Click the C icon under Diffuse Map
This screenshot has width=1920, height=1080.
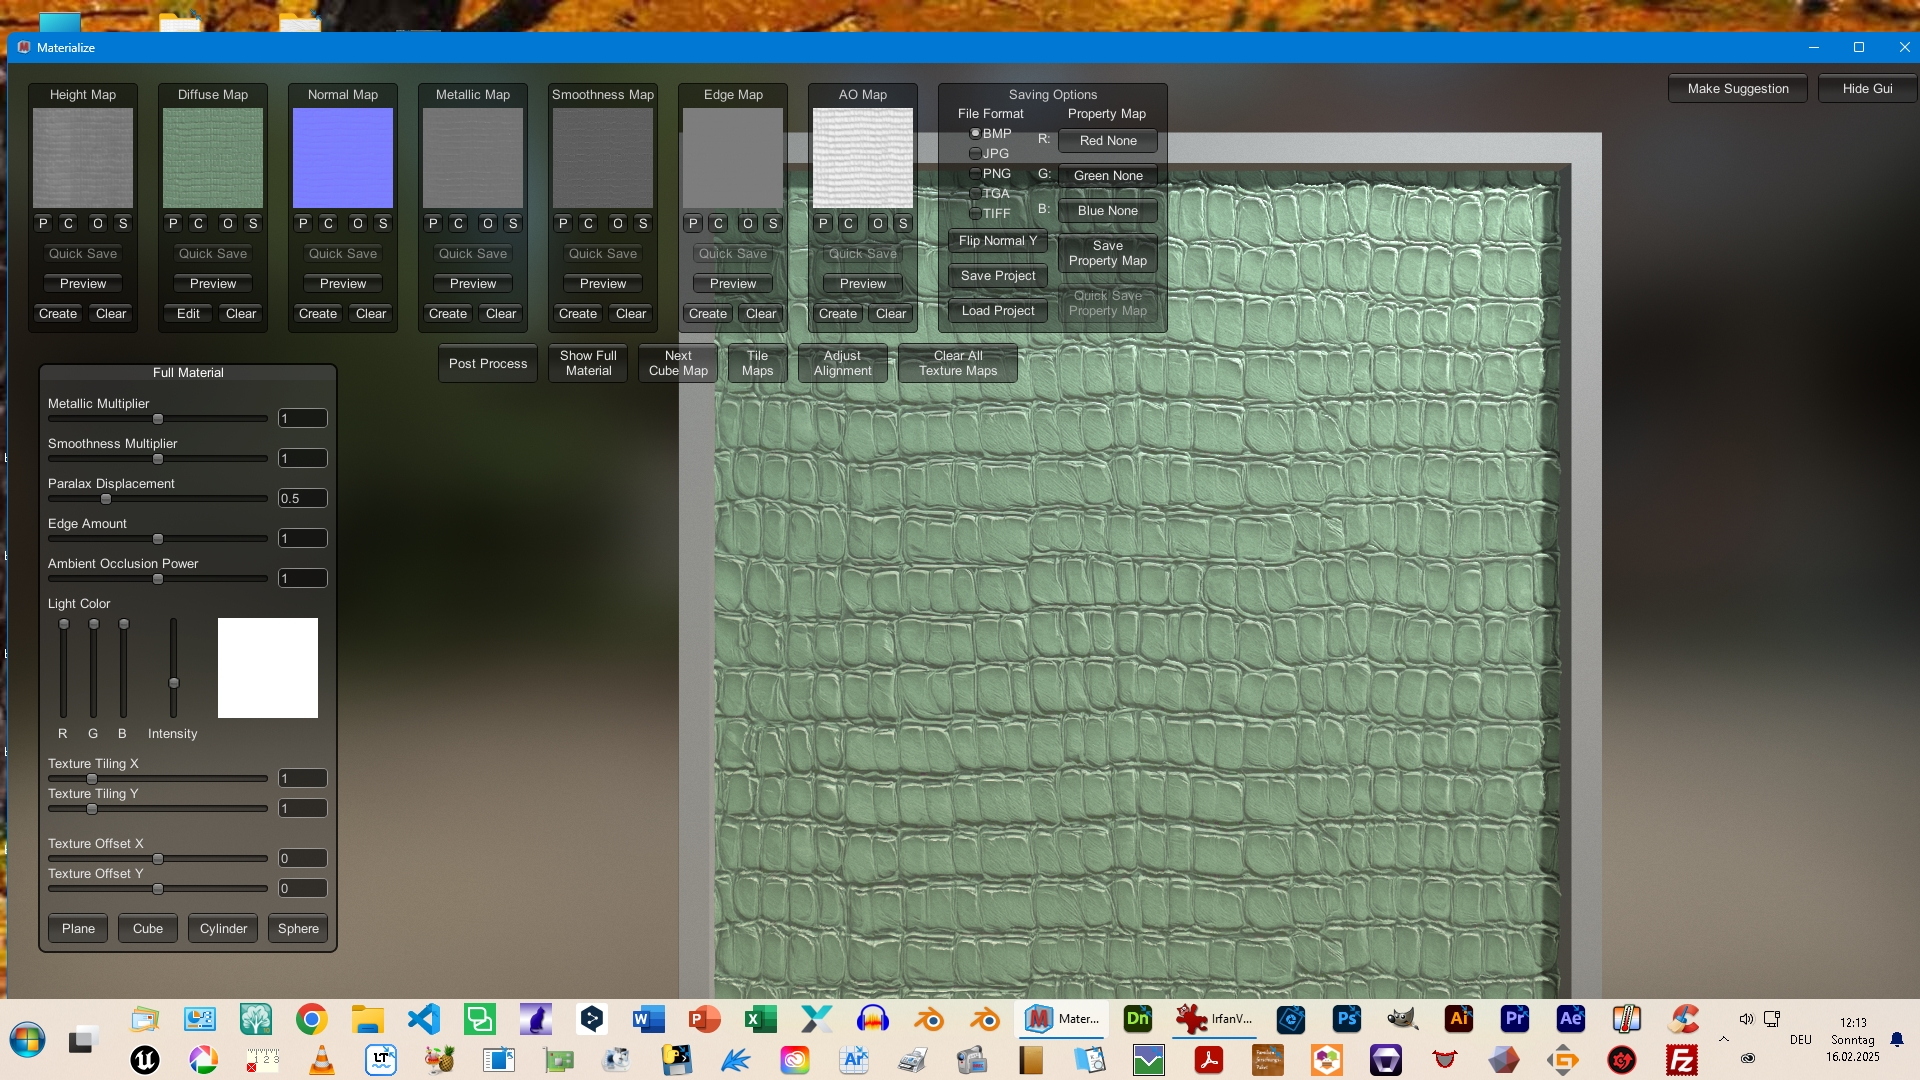[198, 223]
